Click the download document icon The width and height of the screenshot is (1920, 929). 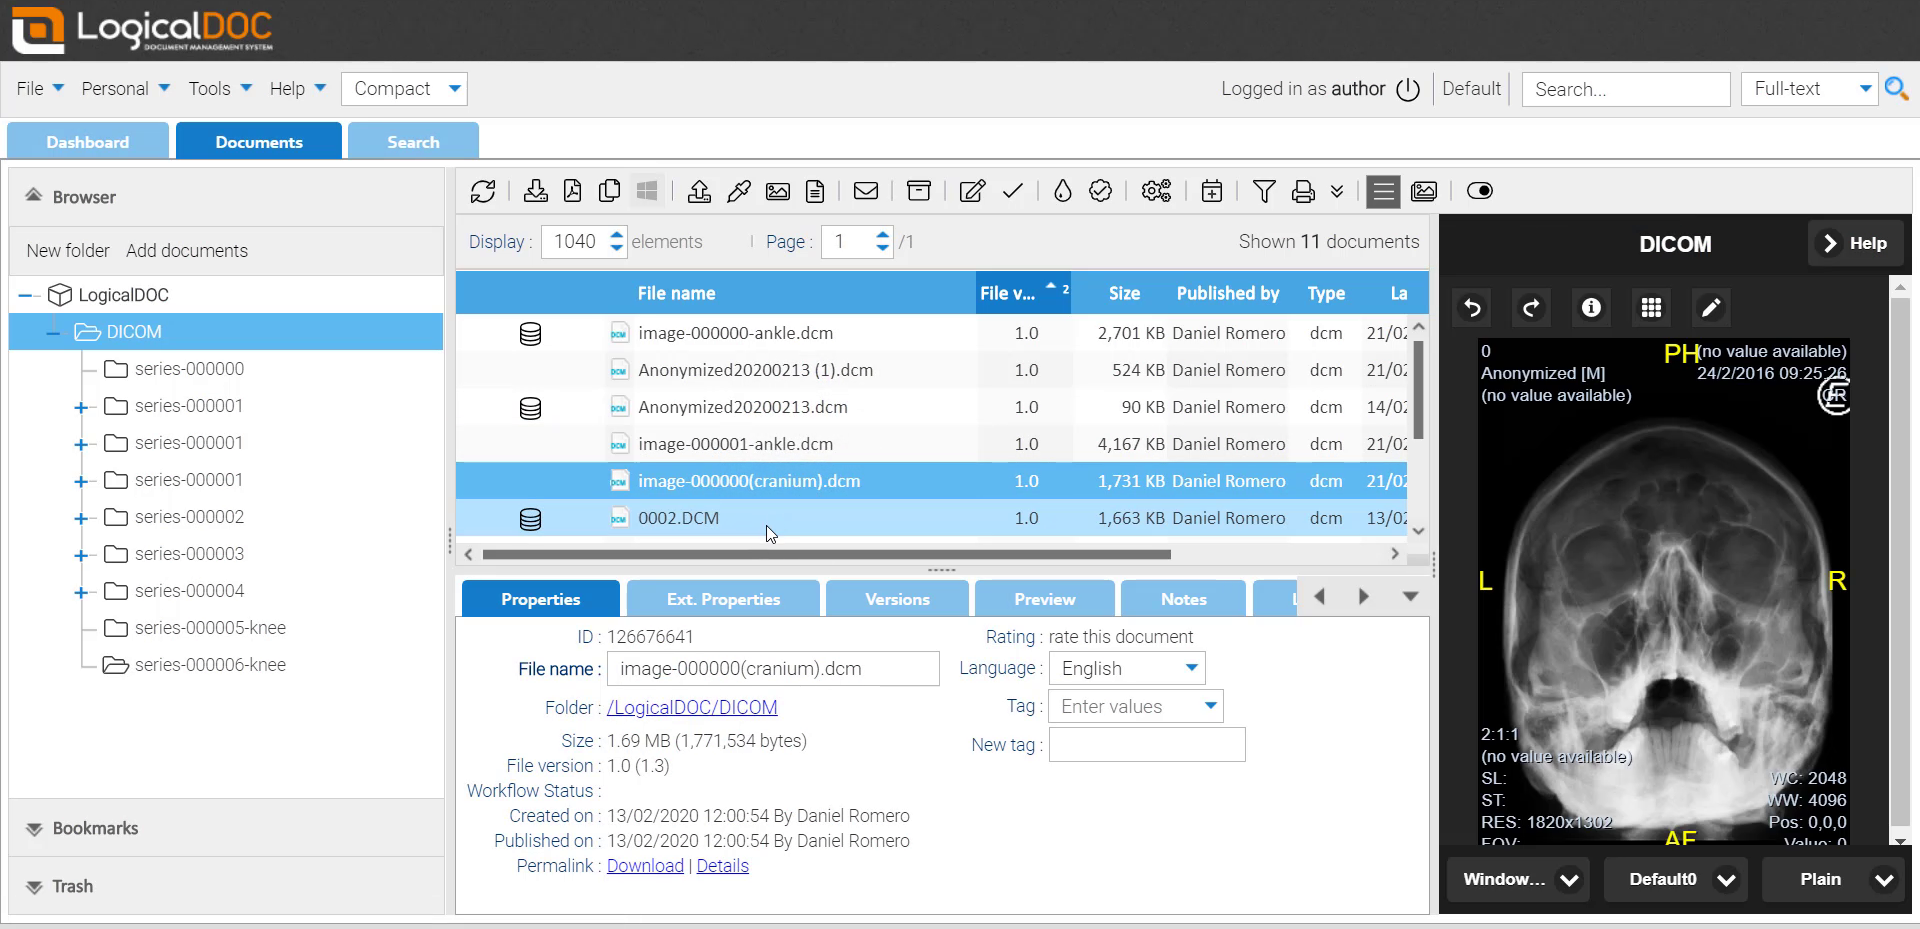point(535,191)
